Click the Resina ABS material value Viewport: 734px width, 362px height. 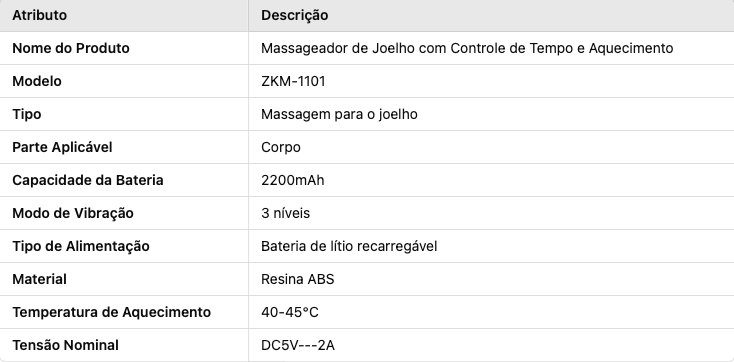(x=298, y=279)
